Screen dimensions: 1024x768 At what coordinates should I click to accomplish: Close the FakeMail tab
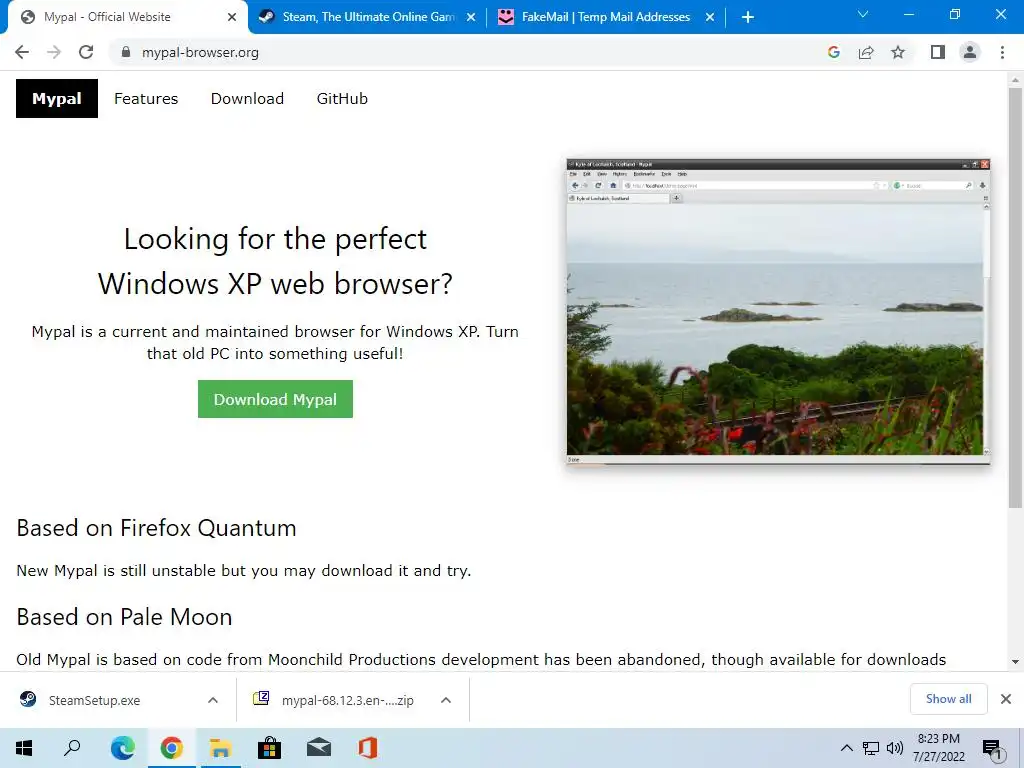(710, 17)
